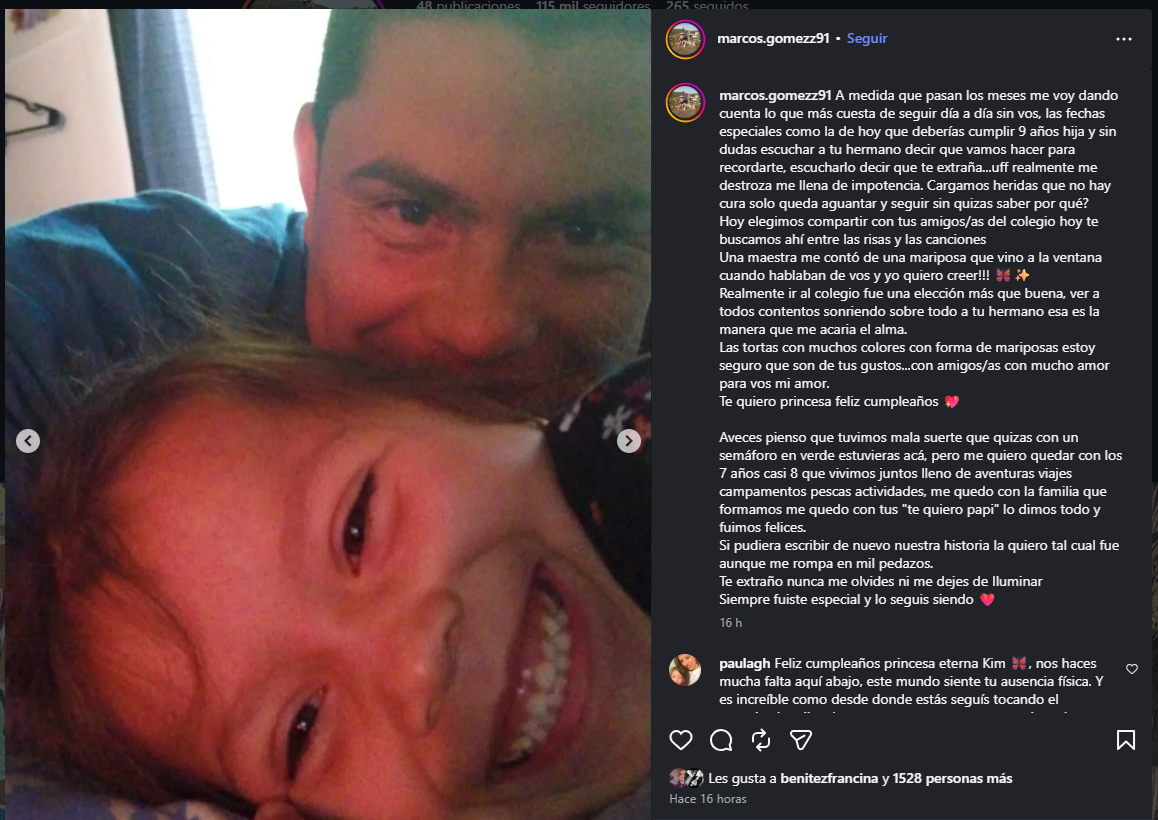
Task: View the 1528 personas más likes list
Action: [x=952, y=778]
